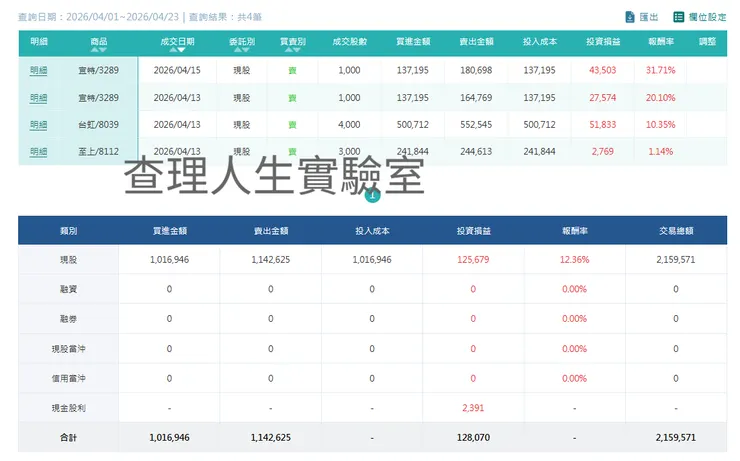
Task: Click the 商品 column header
Action: click(x=99, y=42)
